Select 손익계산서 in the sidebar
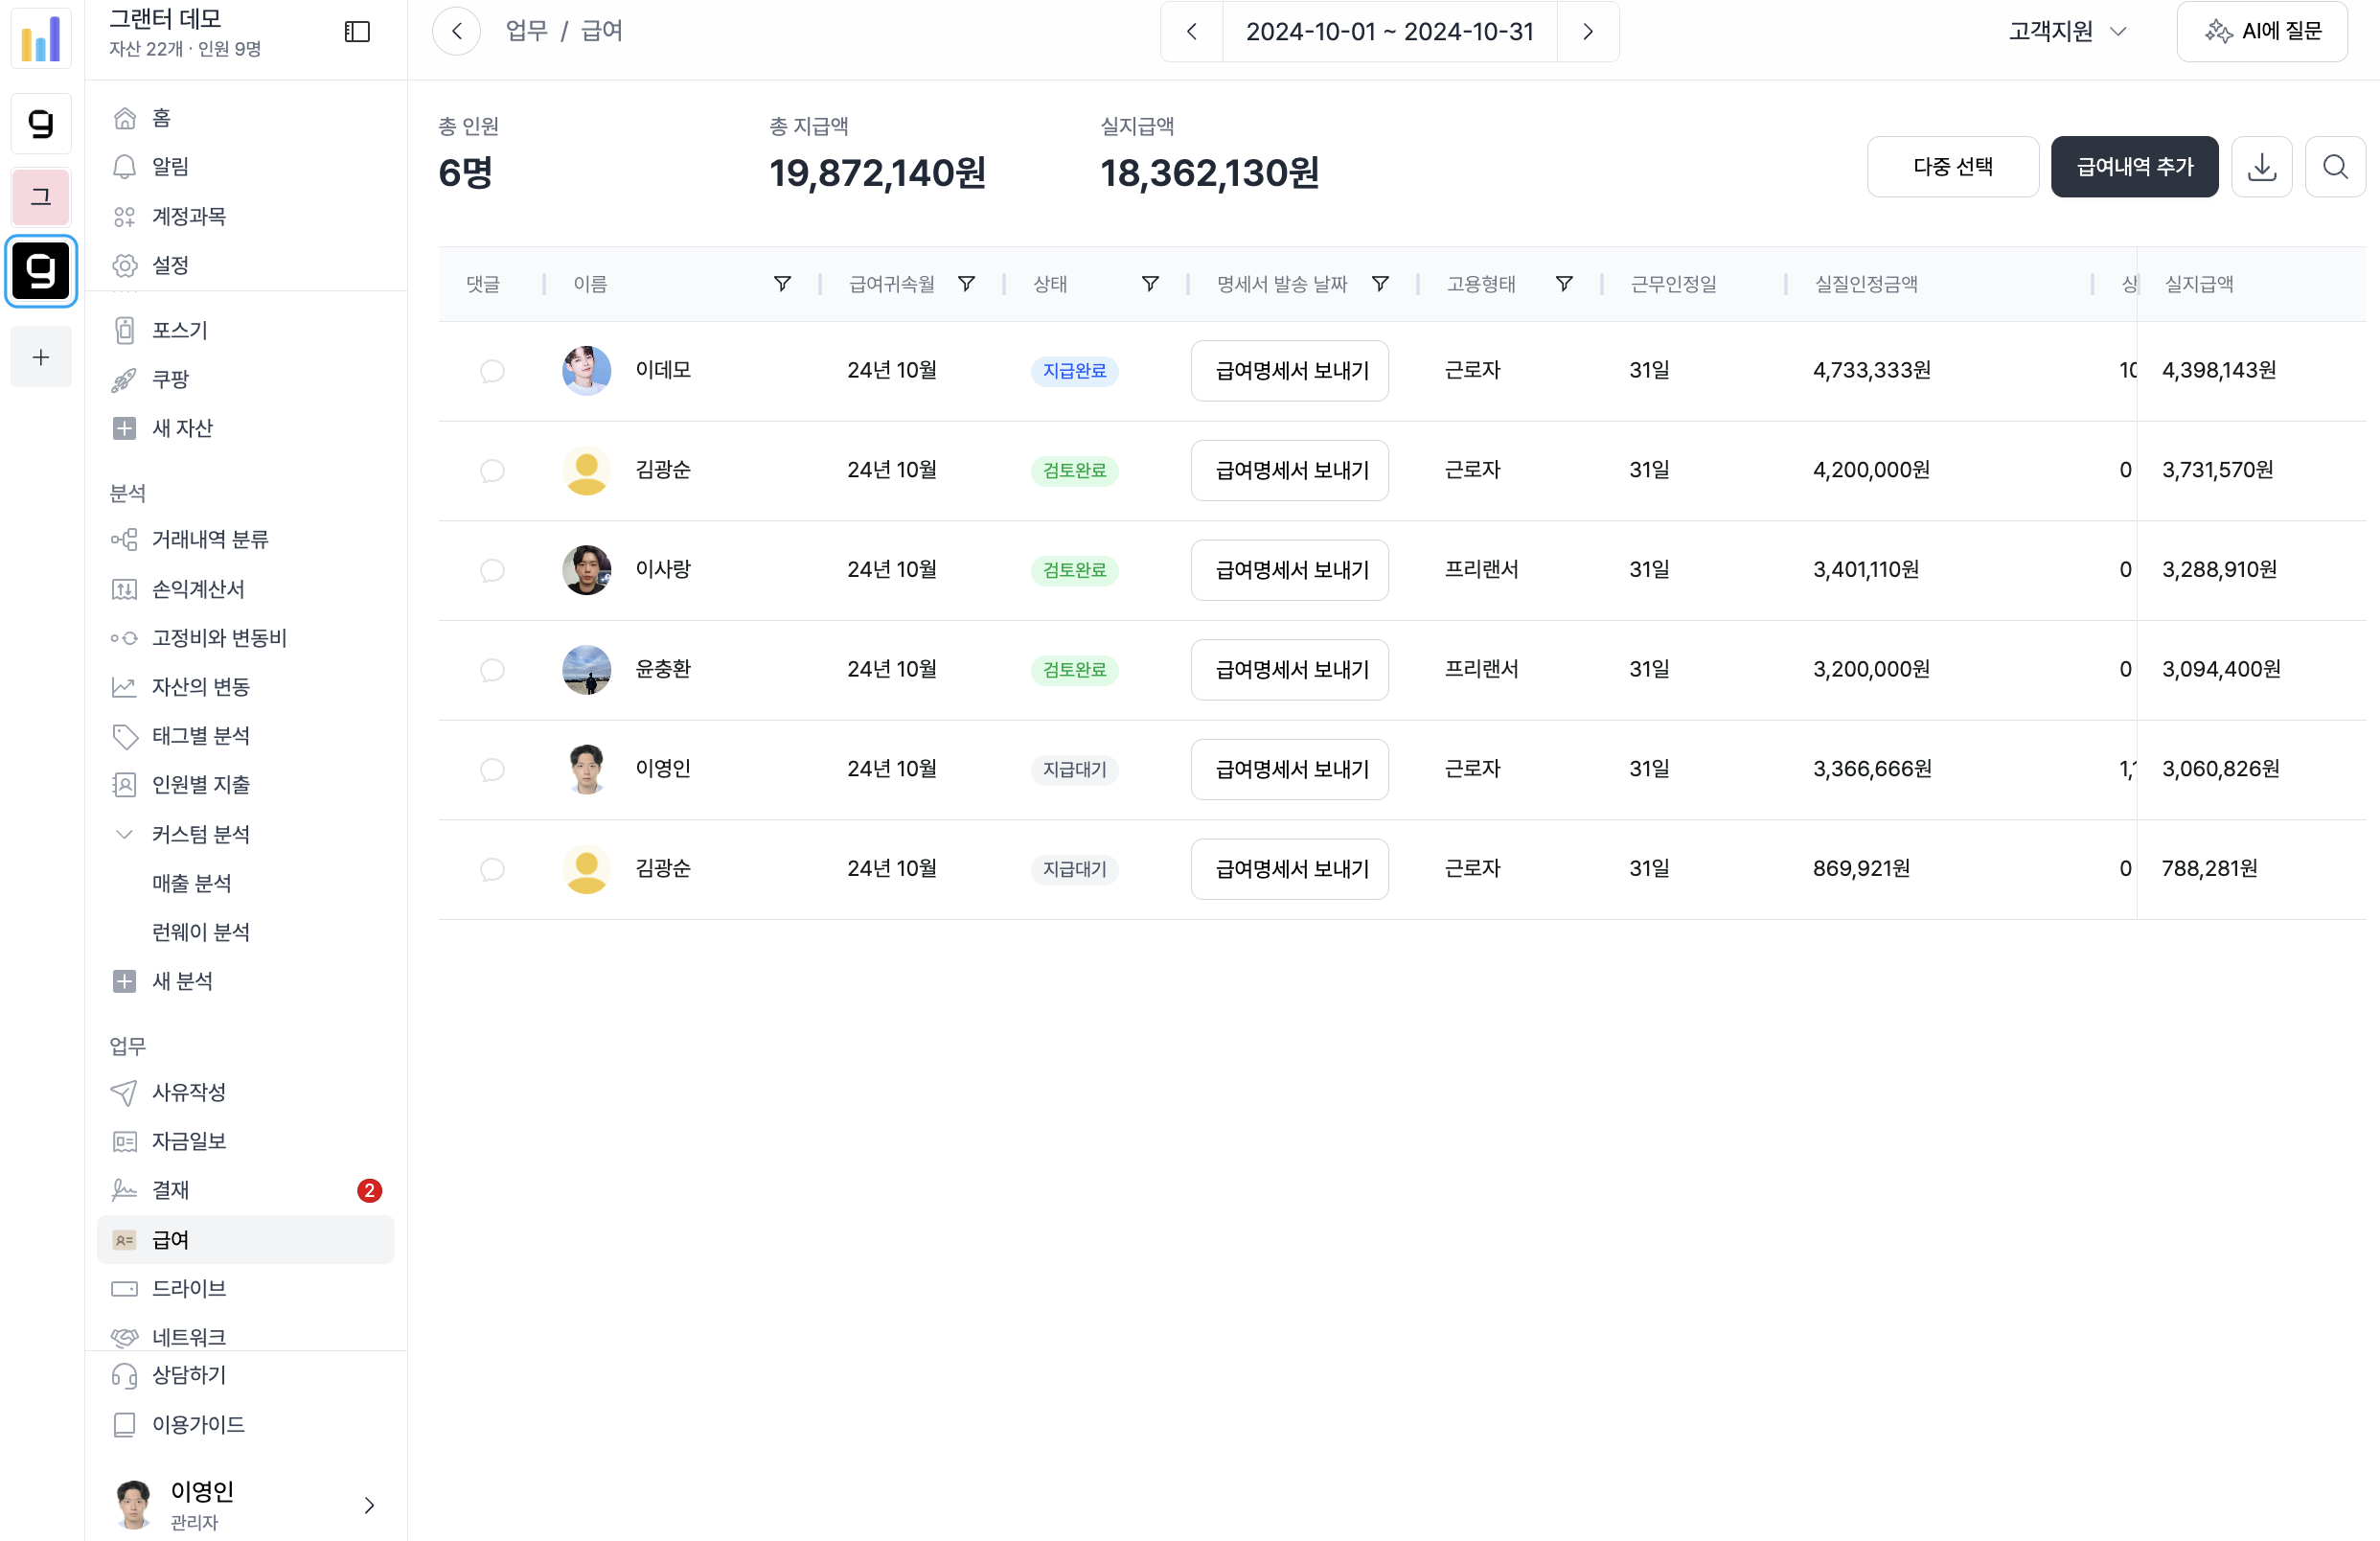The height and width of the screenshot is (1541, 2380). coord(198,589)
